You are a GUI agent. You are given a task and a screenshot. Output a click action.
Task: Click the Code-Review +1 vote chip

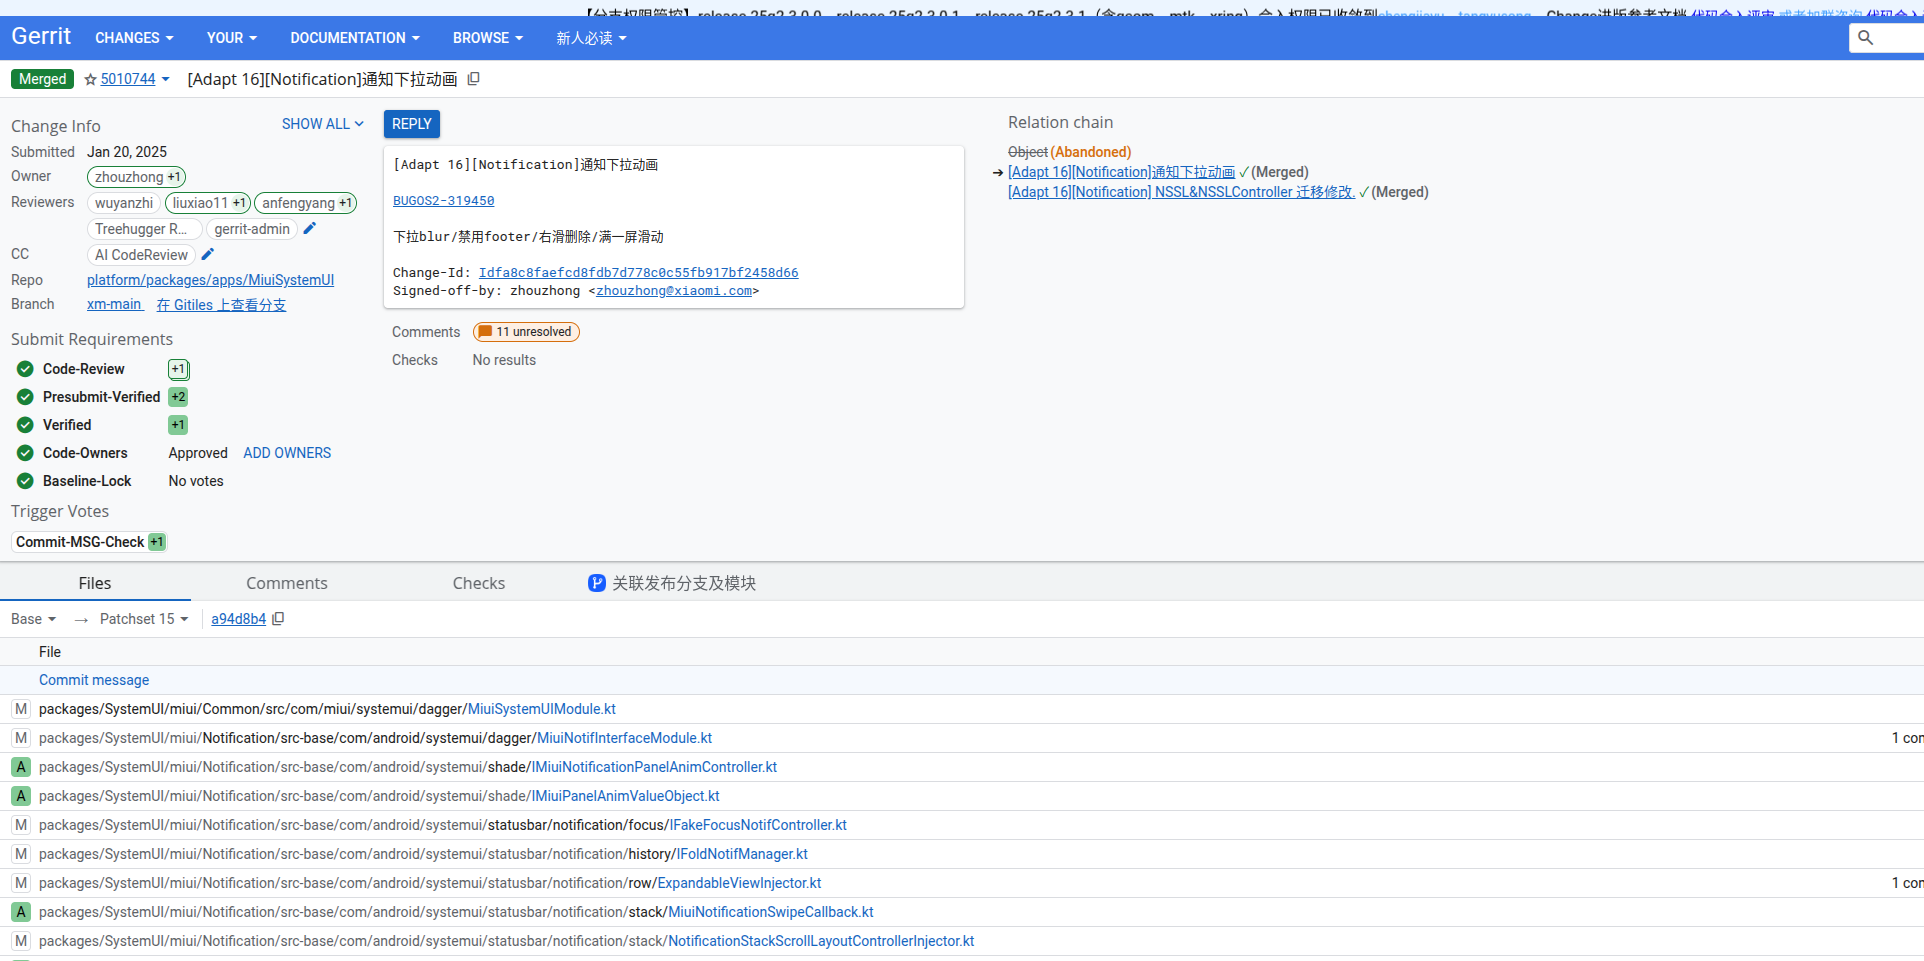178,369
